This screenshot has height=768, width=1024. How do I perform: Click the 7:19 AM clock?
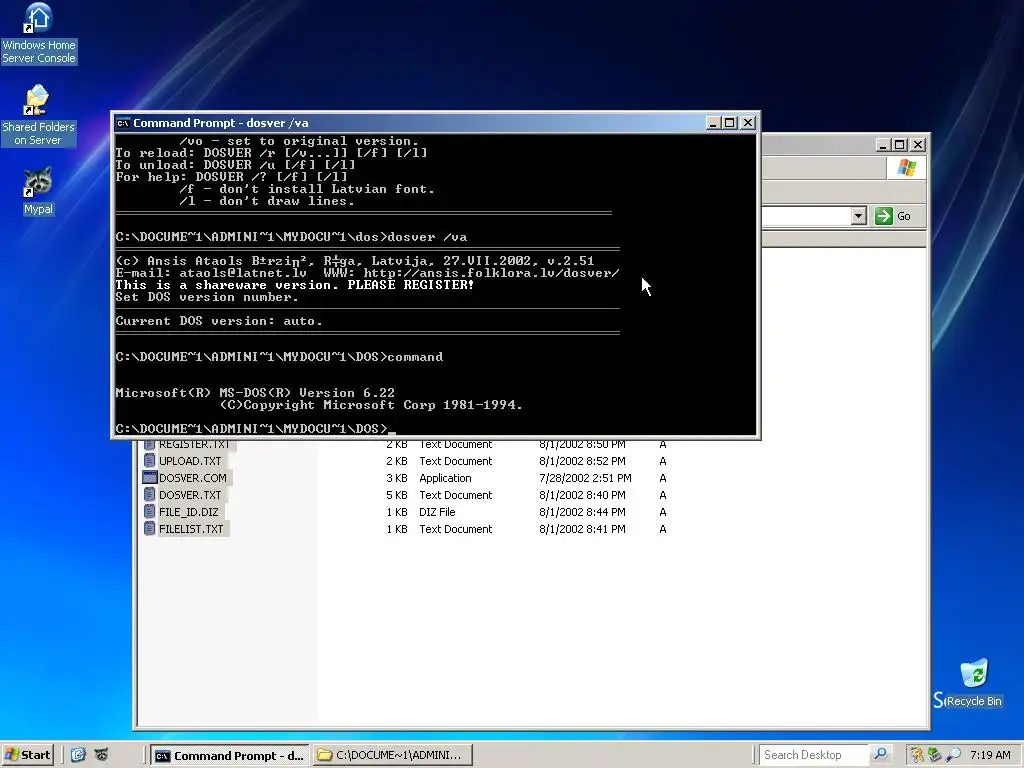click(x=990, y=755)
